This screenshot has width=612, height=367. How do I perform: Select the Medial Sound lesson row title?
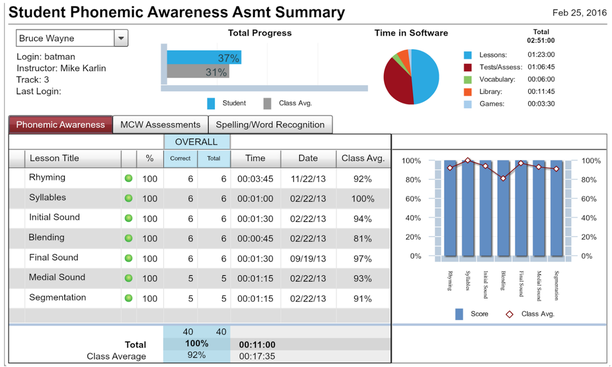(57, 277)
